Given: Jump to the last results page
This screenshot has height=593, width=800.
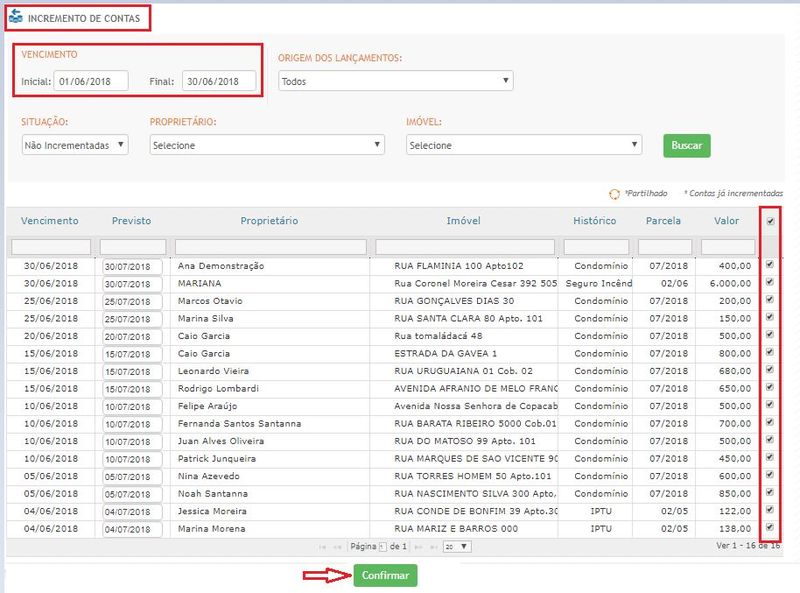Looking at the screenshot, I should click(x=432, y=547).
